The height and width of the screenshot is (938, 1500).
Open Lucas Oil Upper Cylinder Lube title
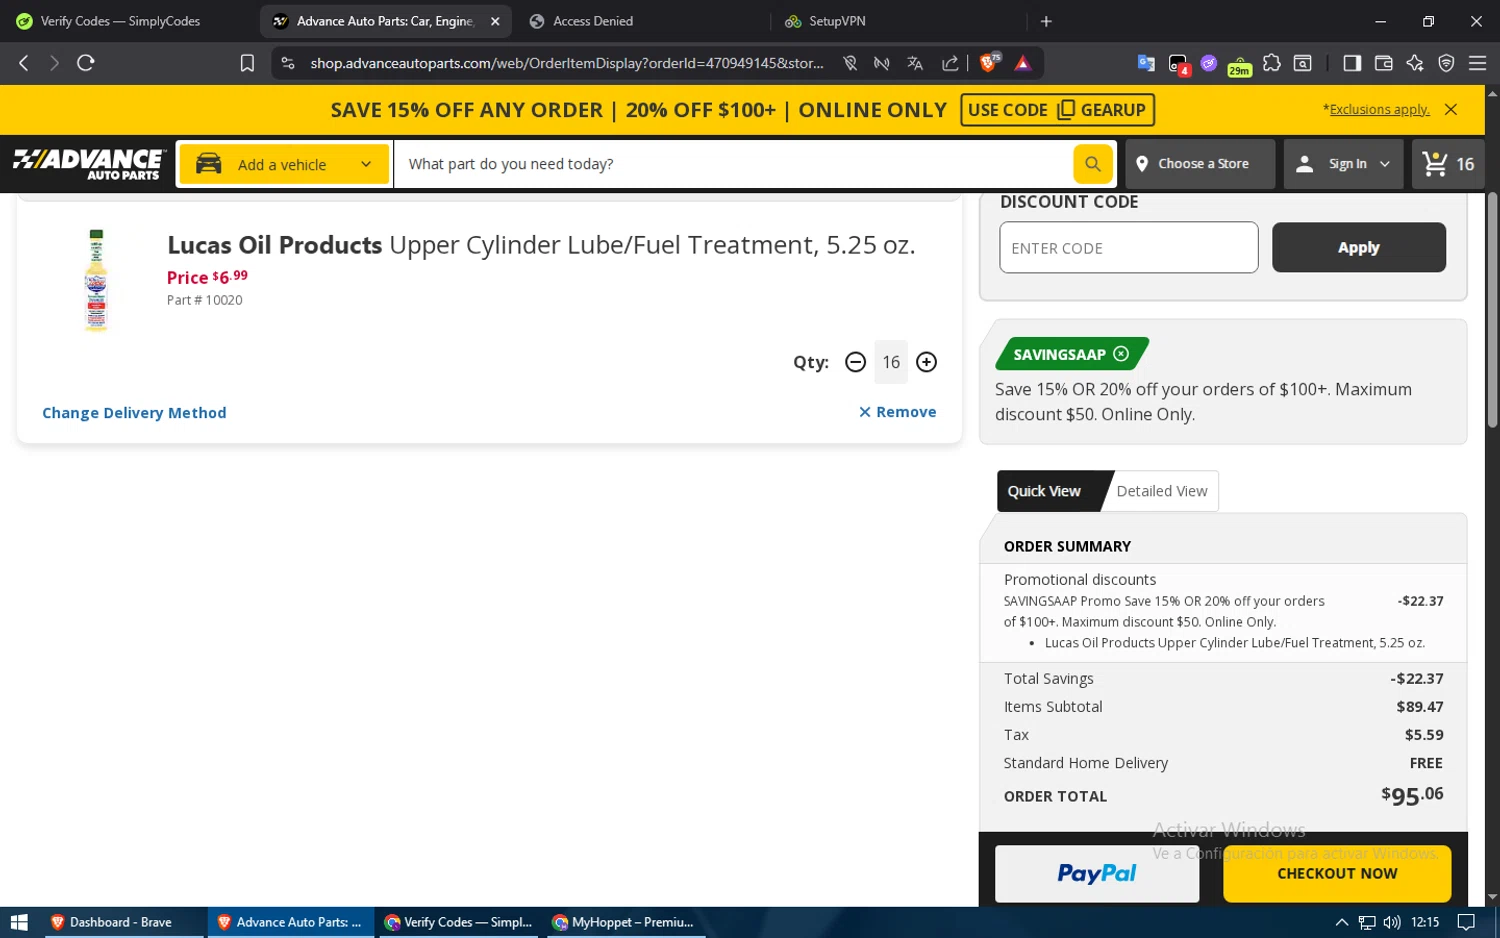point(541,245)
